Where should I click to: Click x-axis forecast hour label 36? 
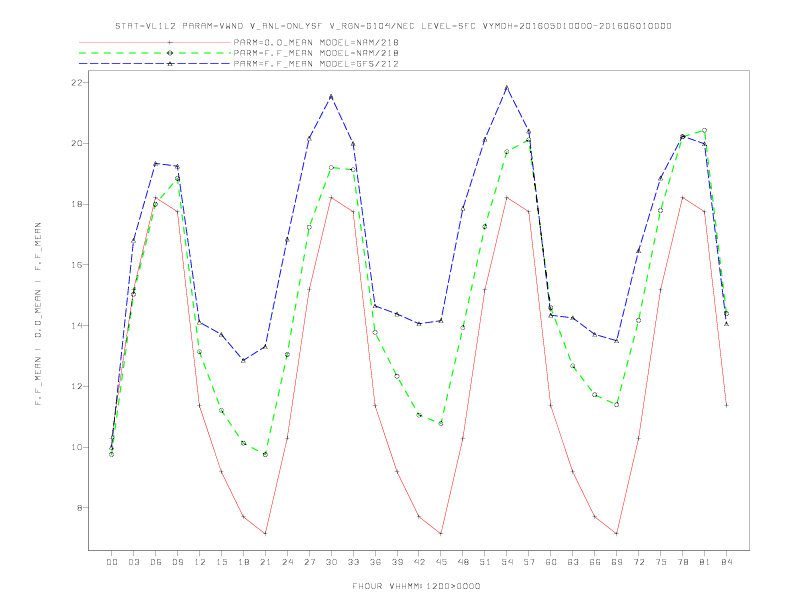[x=375, y=562]
